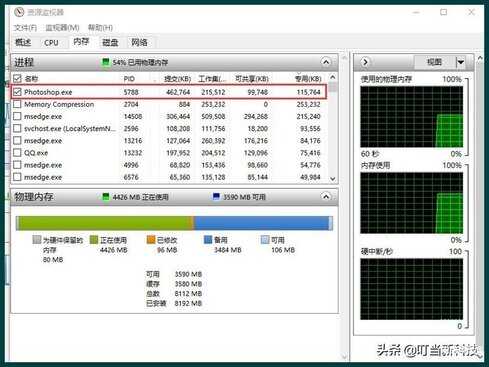Toggle the select-all checkbox beside 名称
The width and height of the screenshot is (489, 367).
pos(17,79)
